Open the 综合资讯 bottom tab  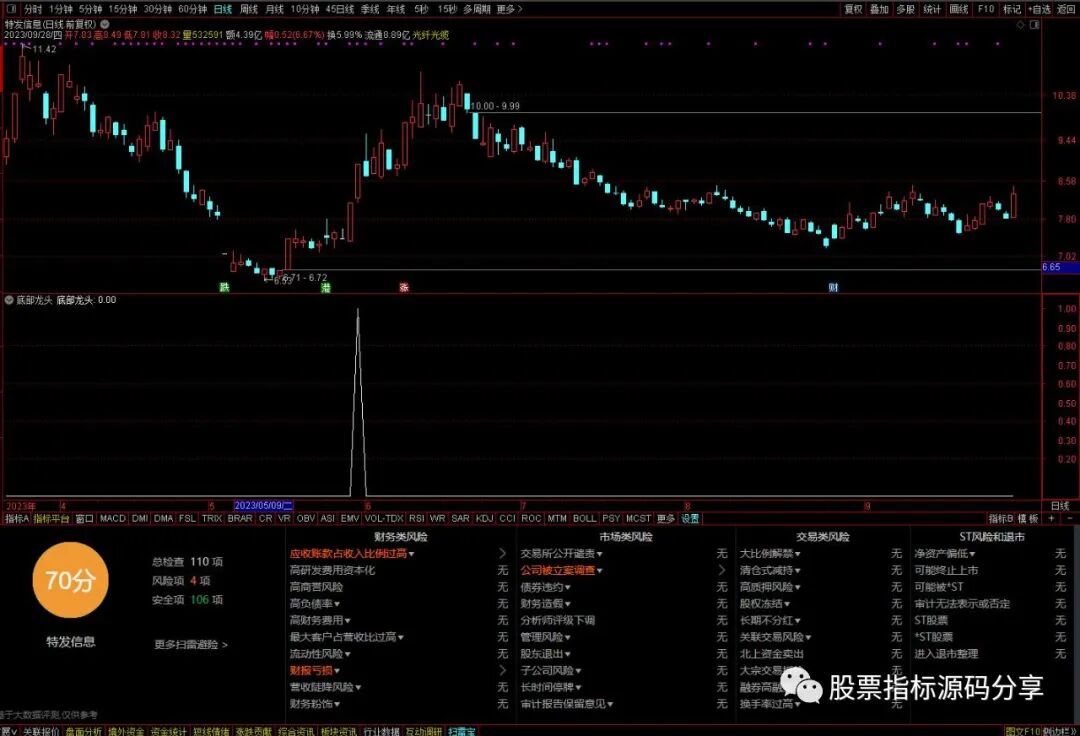point(296,731)
